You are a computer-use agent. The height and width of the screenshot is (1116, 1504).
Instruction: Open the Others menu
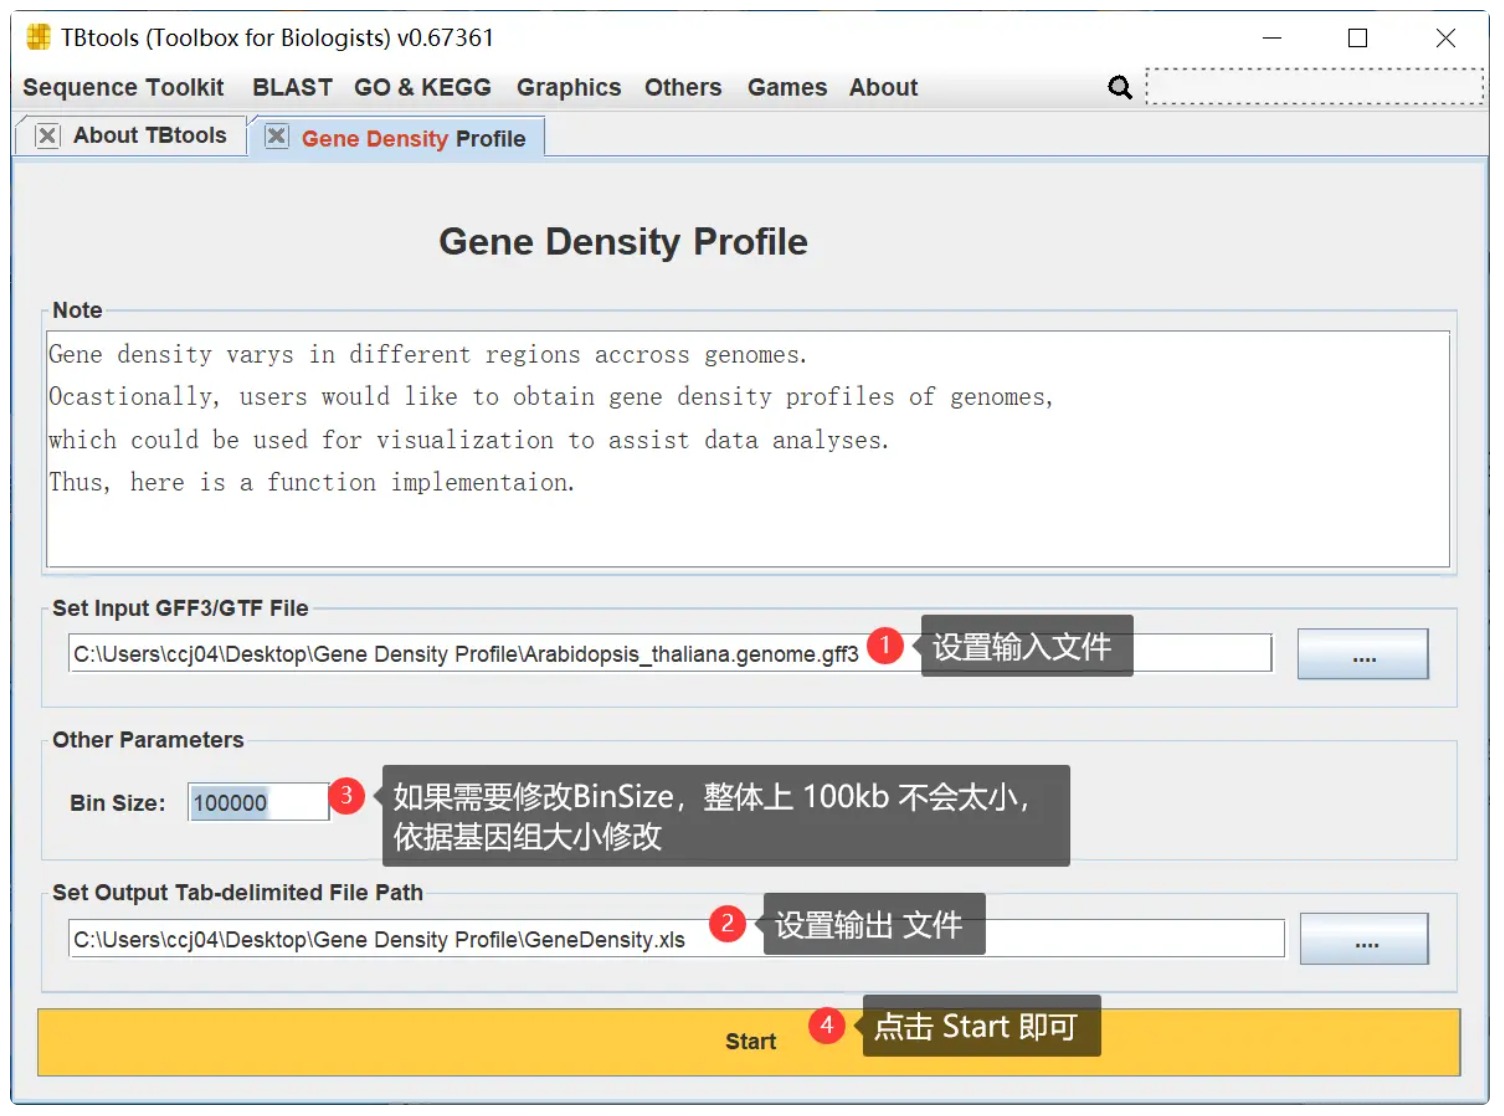(x=683, y=88)
